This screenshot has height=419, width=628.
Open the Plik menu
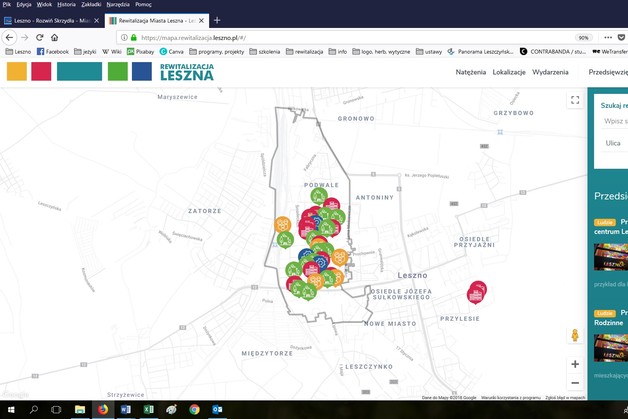pos(7,4)
